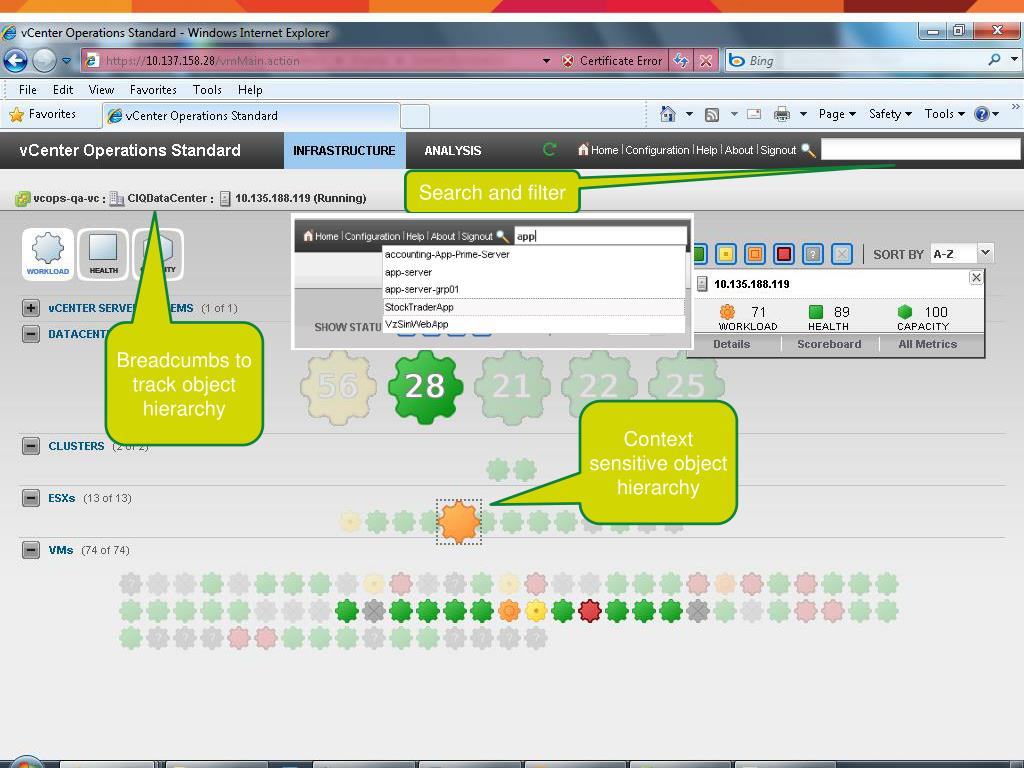Toggle the yellow status filter button
Image resolution: width=1024 pixels, height=768 pixels.
click(726, 254)
